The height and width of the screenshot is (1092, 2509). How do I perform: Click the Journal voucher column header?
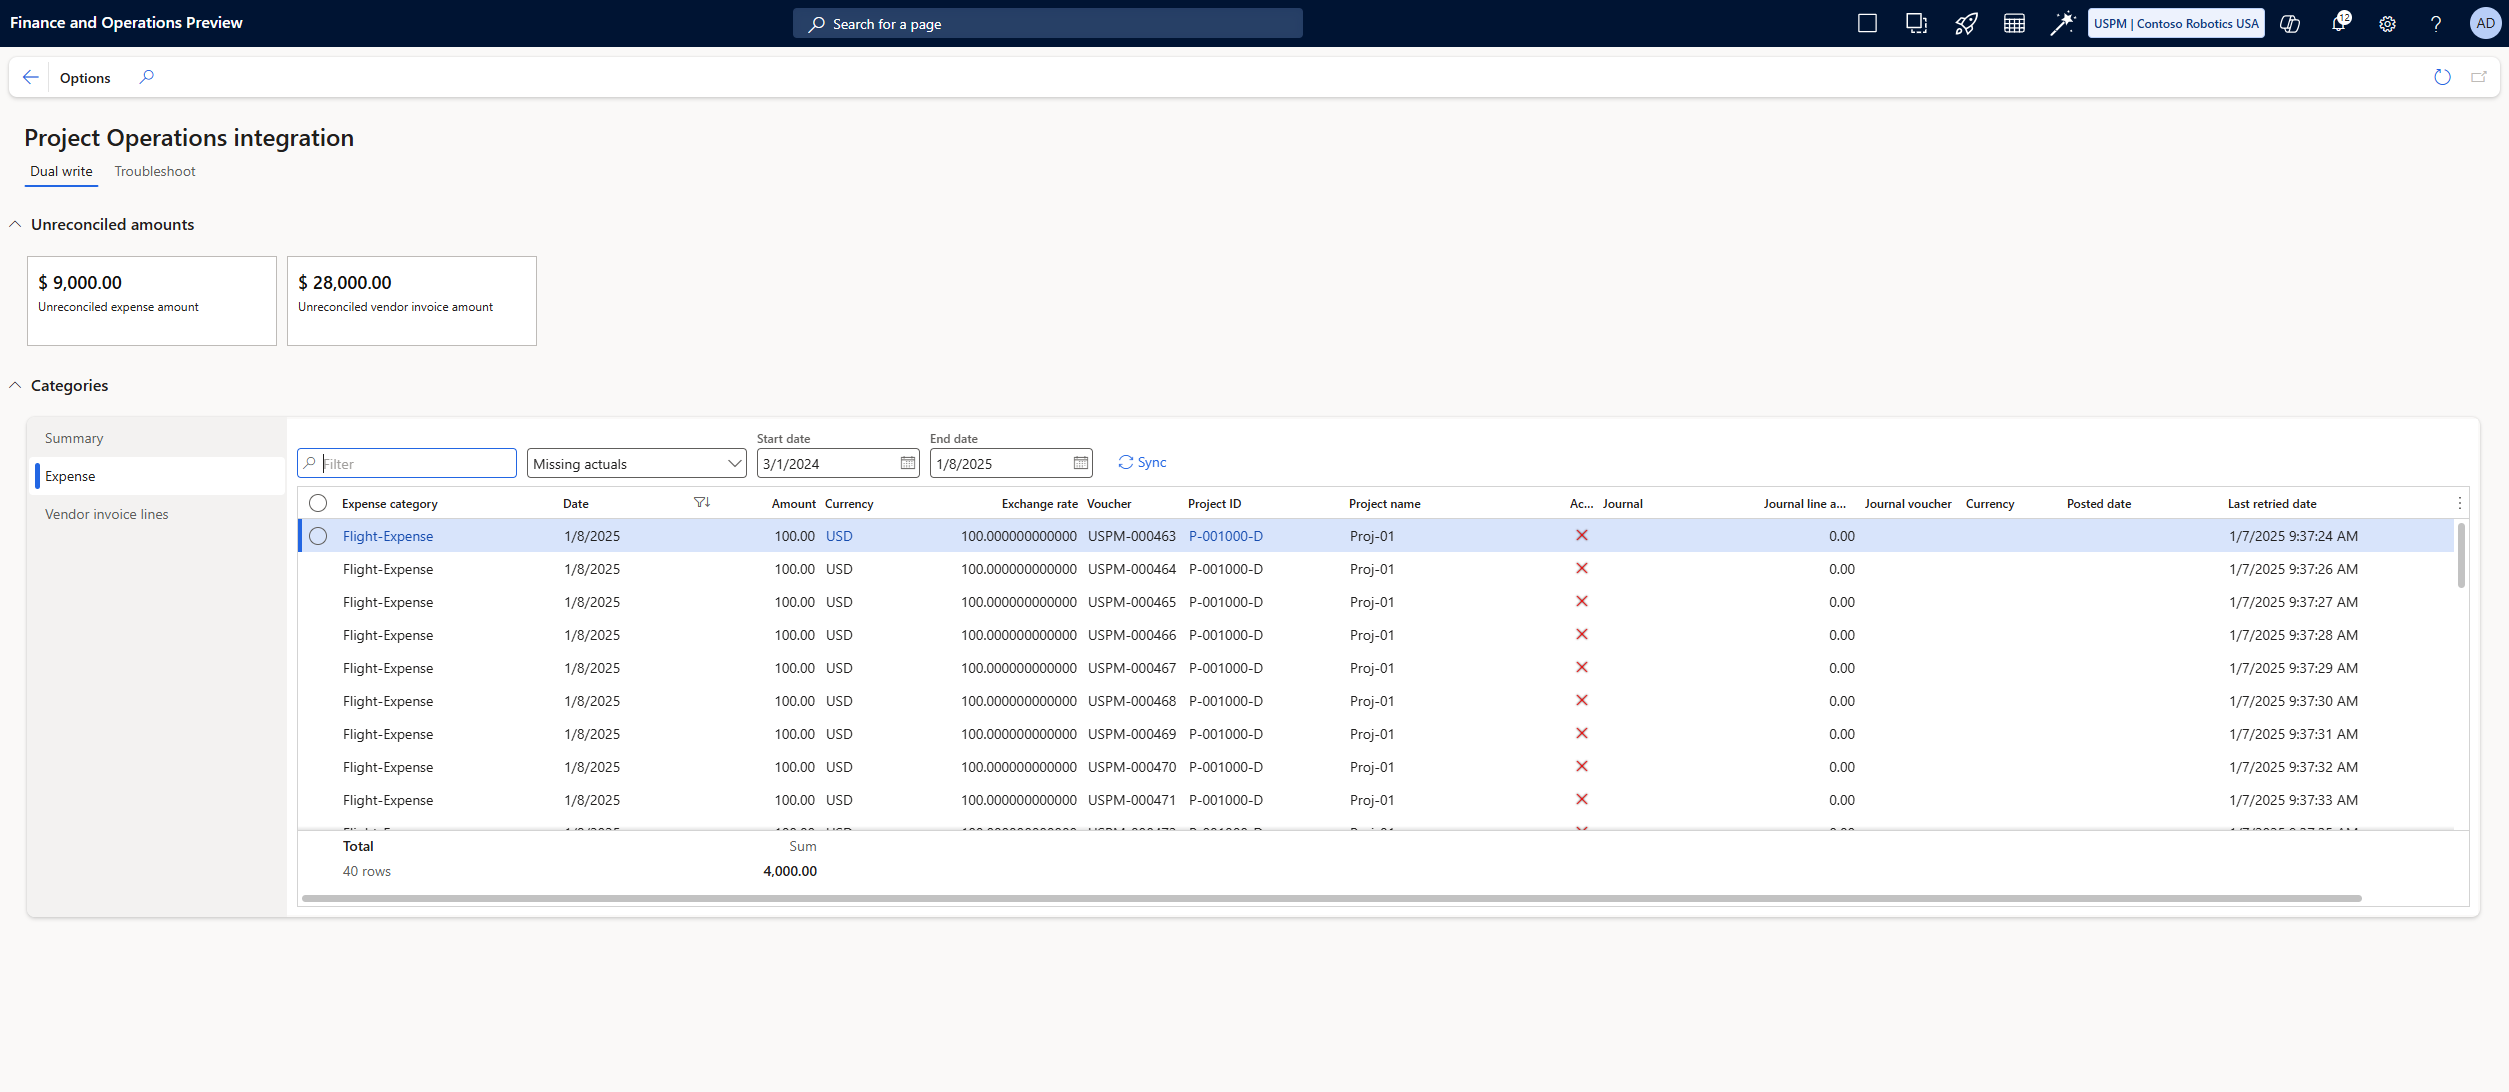point(1908,503)
